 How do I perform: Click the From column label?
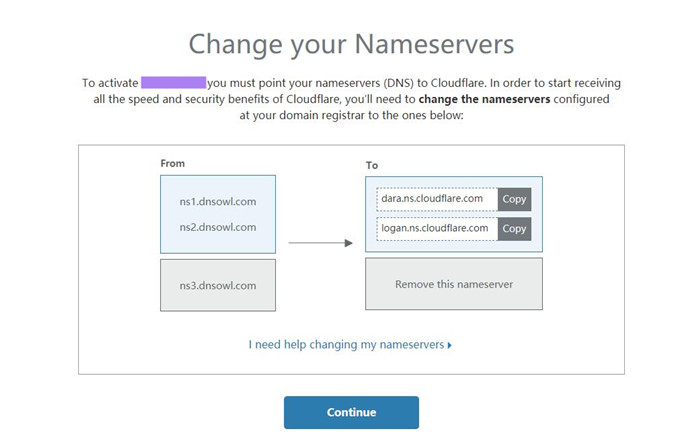click(x=172, y=163)
